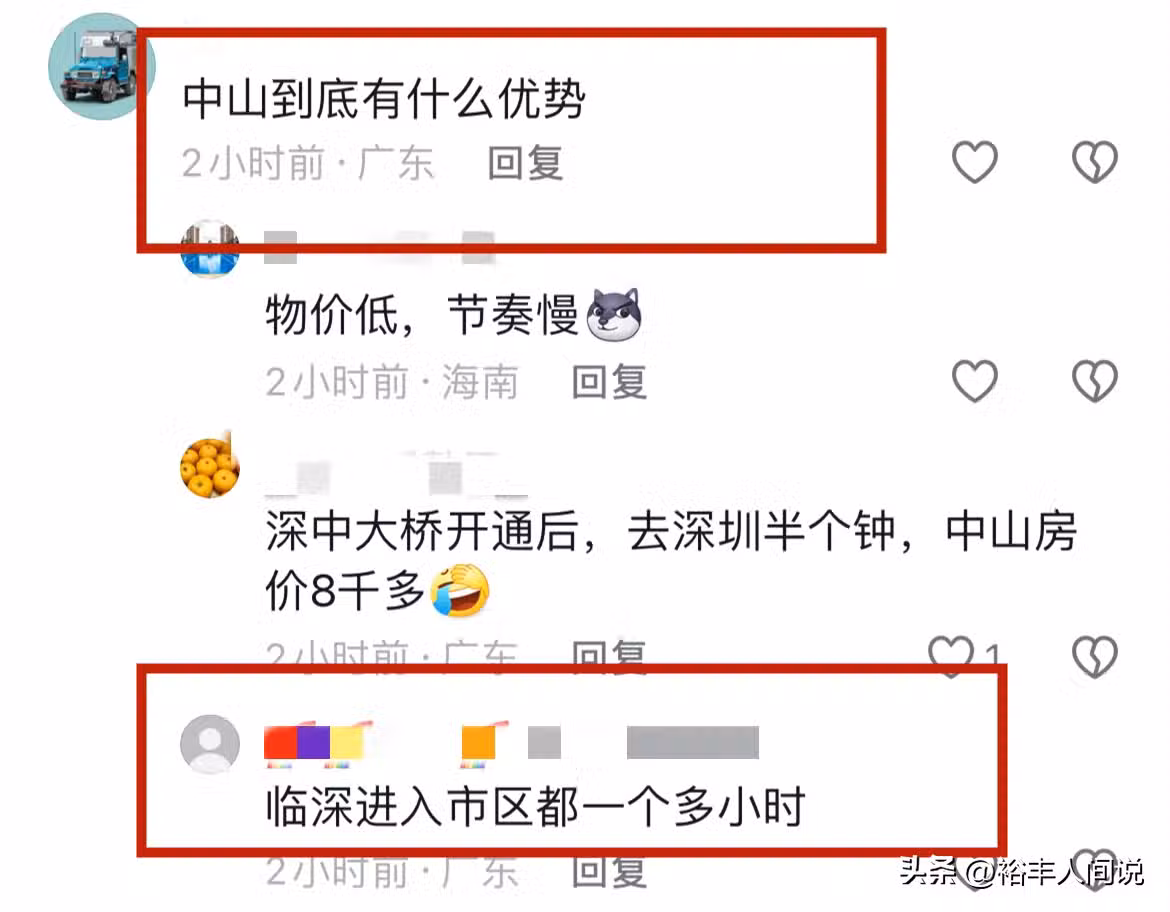This screenshot has height=912, width=1170.
Task: Dislike the reply 物价低，节奏慢
Action: point(1094,381)
